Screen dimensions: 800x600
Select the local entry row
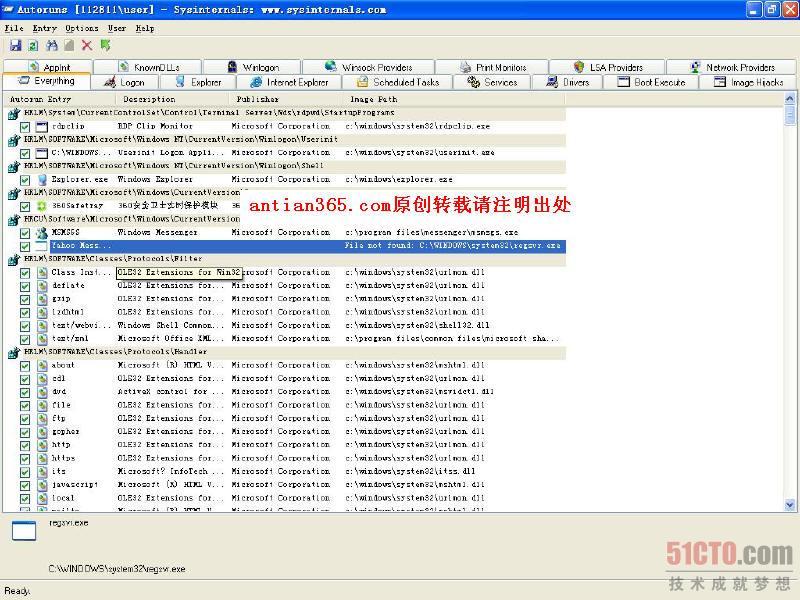pyautogui.click(x=292, y=498)
